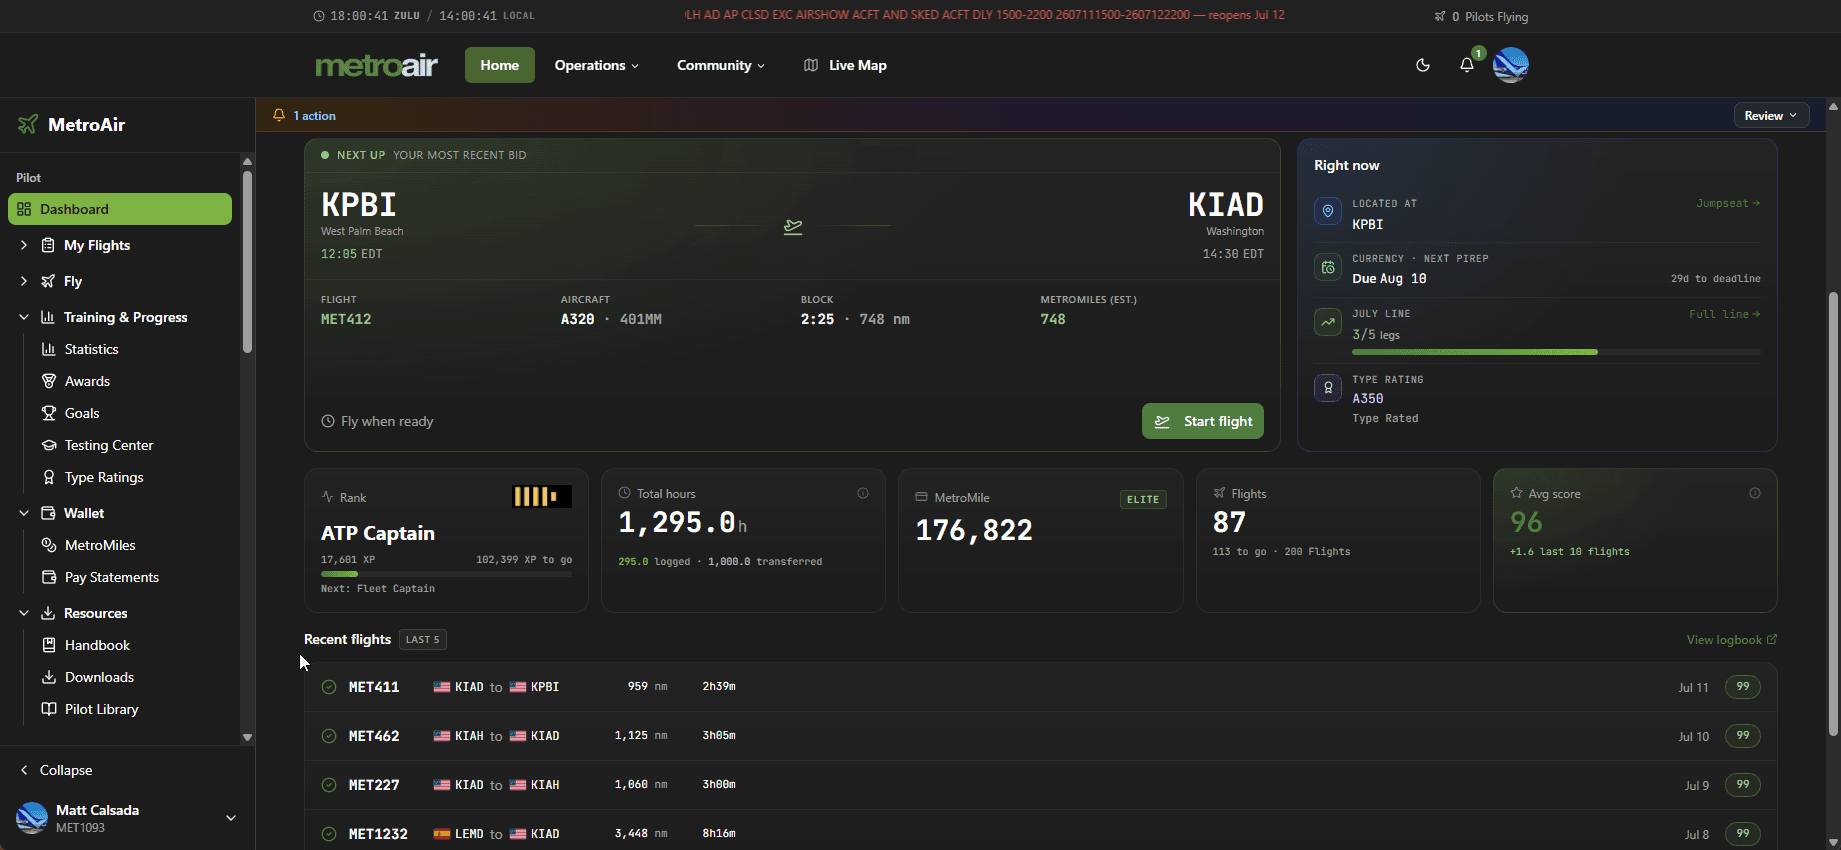
Task: Open the Operations dropdown menu
Action: (x=596, y=65)
